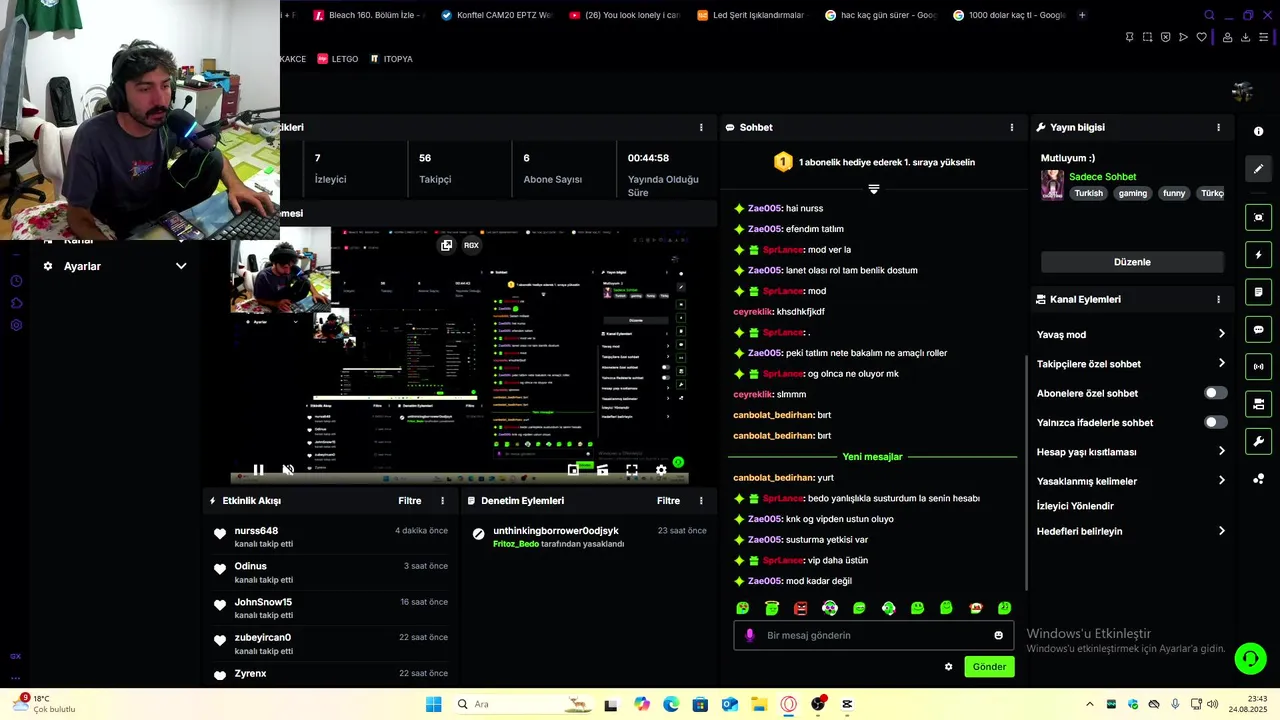Open the info icon in right sidebar

(x=1258, y=131)
